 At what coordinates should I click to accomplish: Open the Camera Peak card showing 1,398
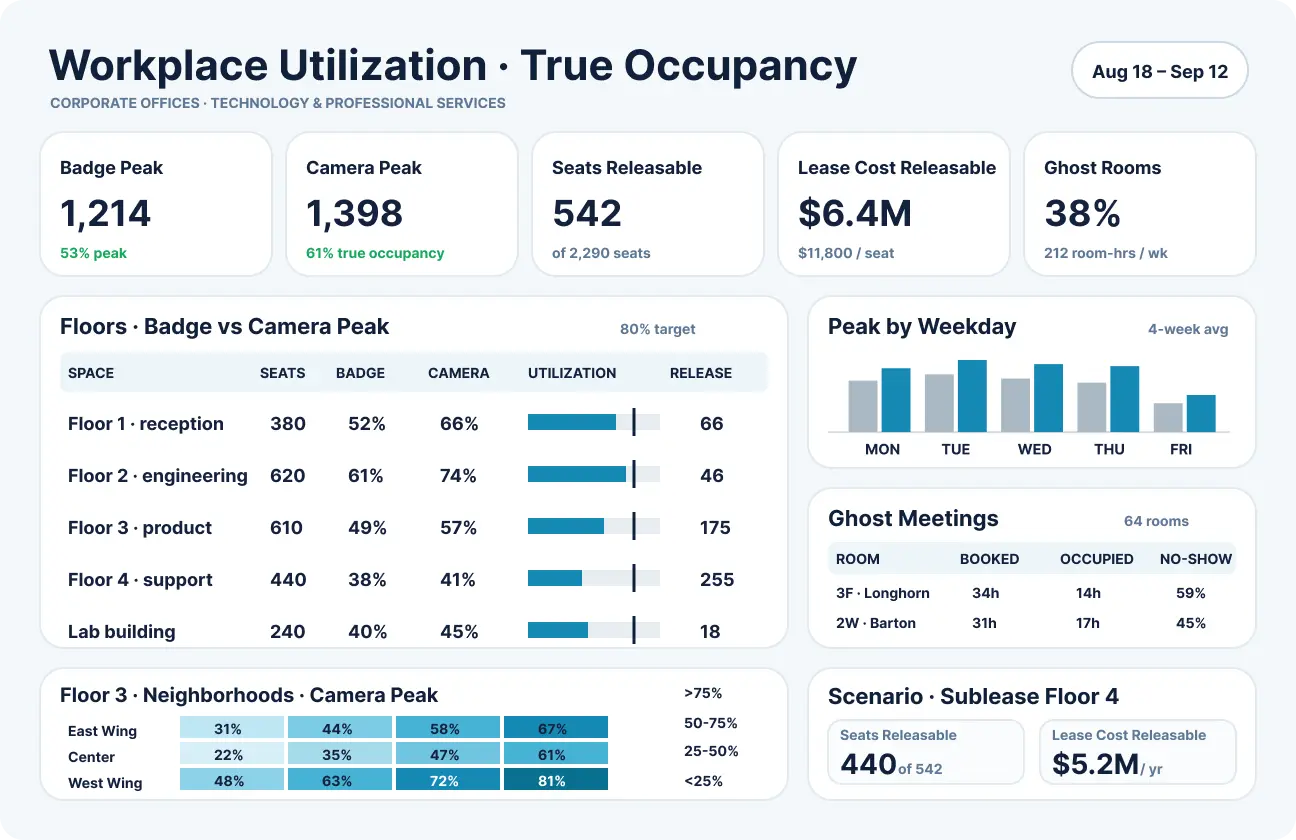[x=402, y=204]
